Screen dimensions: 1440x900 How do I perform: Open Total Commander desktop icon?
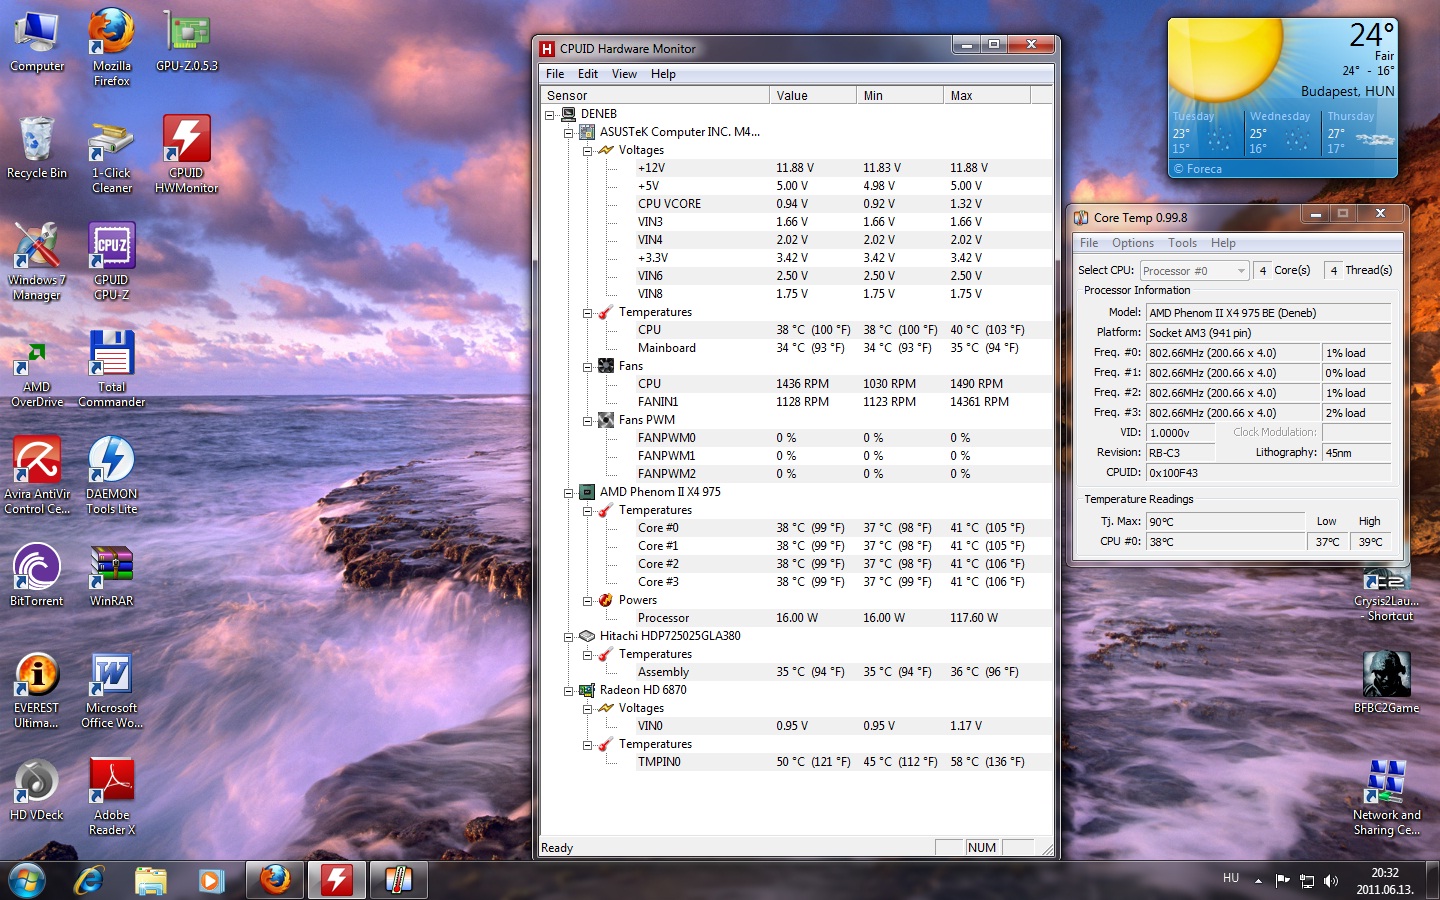(x=111, y=369)
